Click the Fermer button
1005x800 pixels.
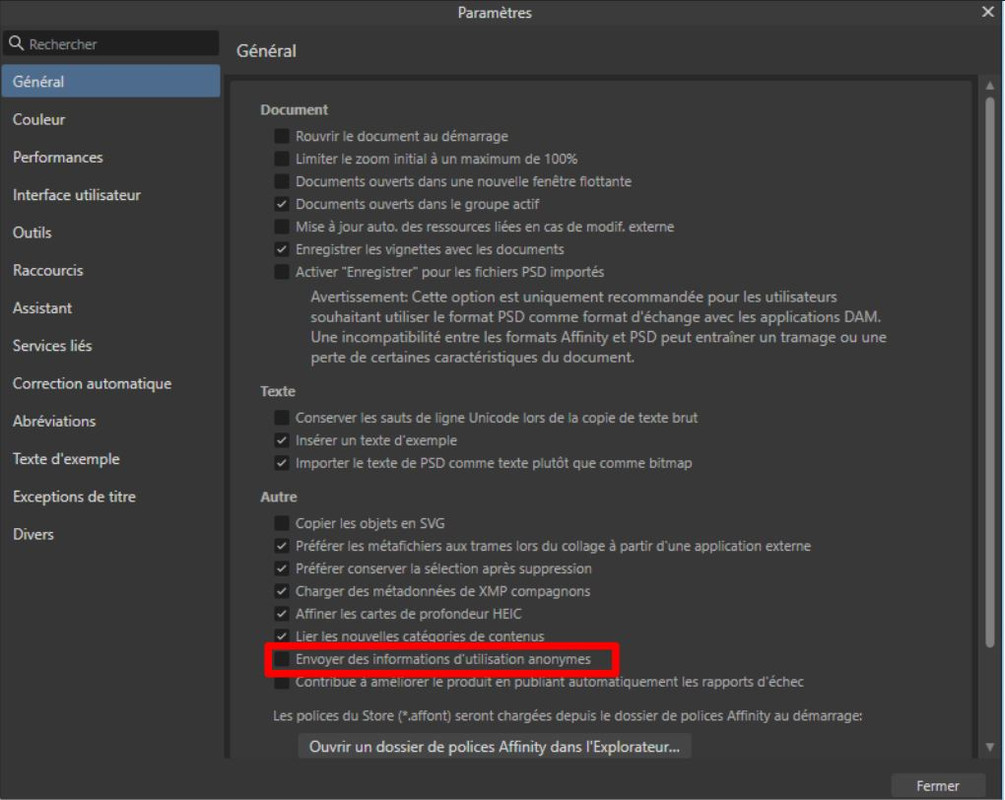(938, 786)
